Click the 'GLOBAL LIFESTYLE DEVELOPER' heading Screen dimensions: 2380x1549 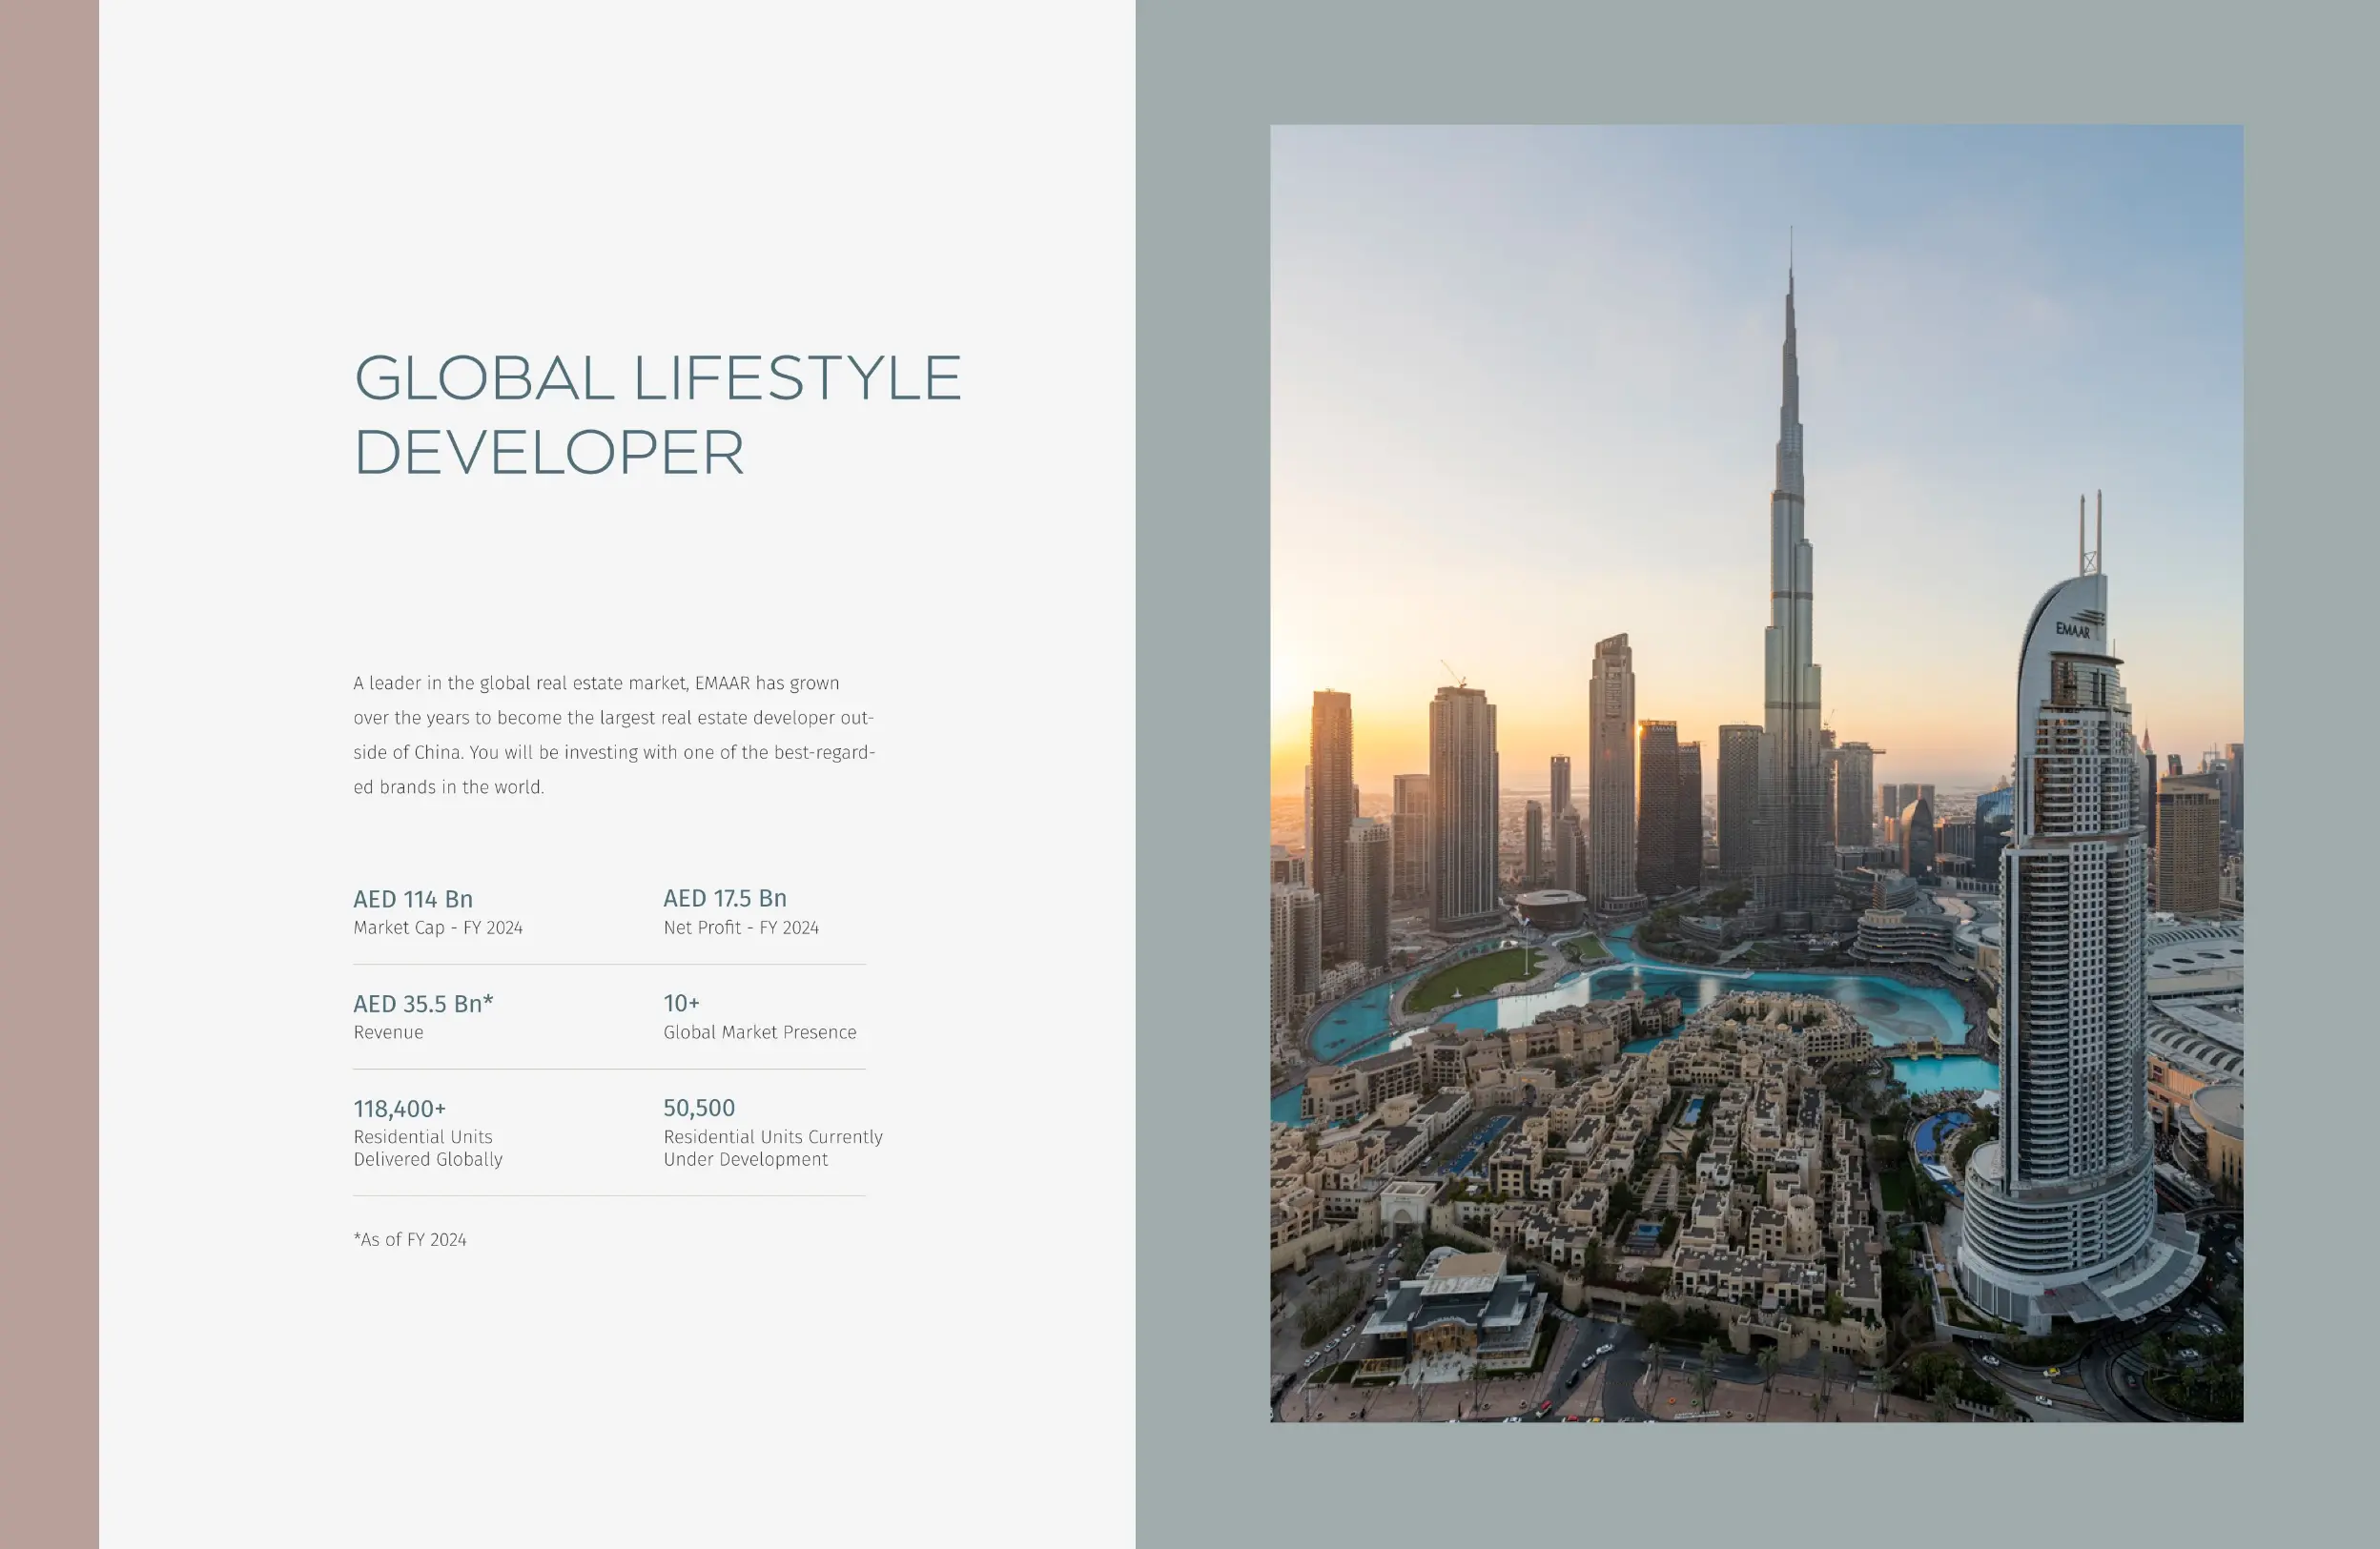(x=657, y=414)
